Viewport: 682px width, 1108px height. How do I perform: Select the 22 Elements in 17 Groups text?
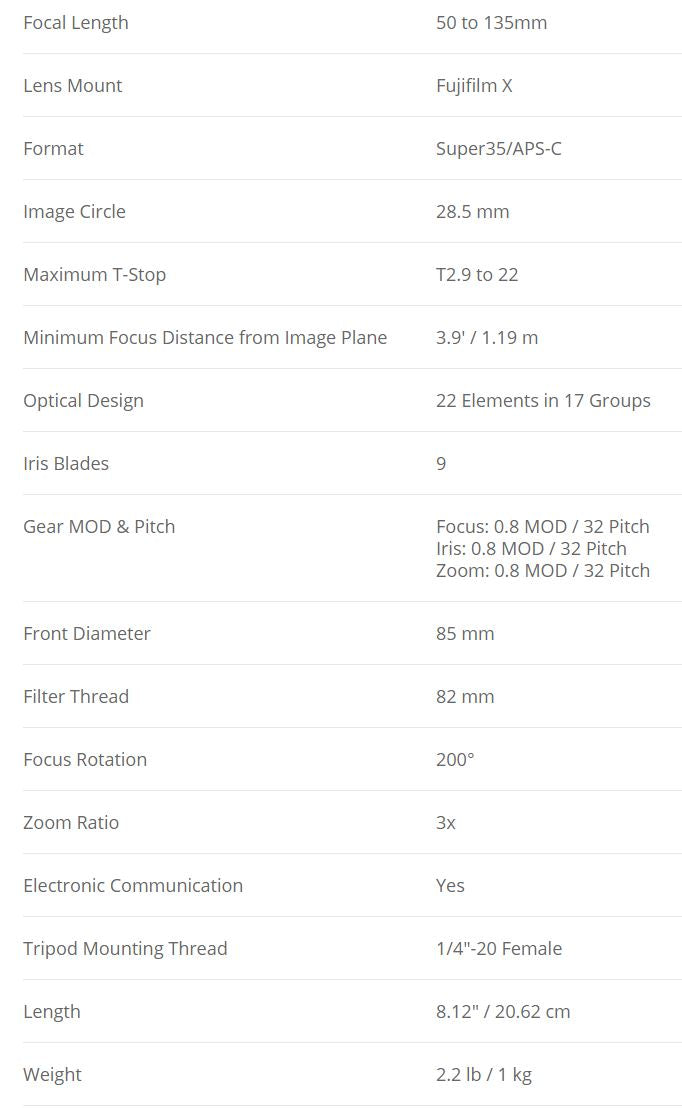point(543,401)
